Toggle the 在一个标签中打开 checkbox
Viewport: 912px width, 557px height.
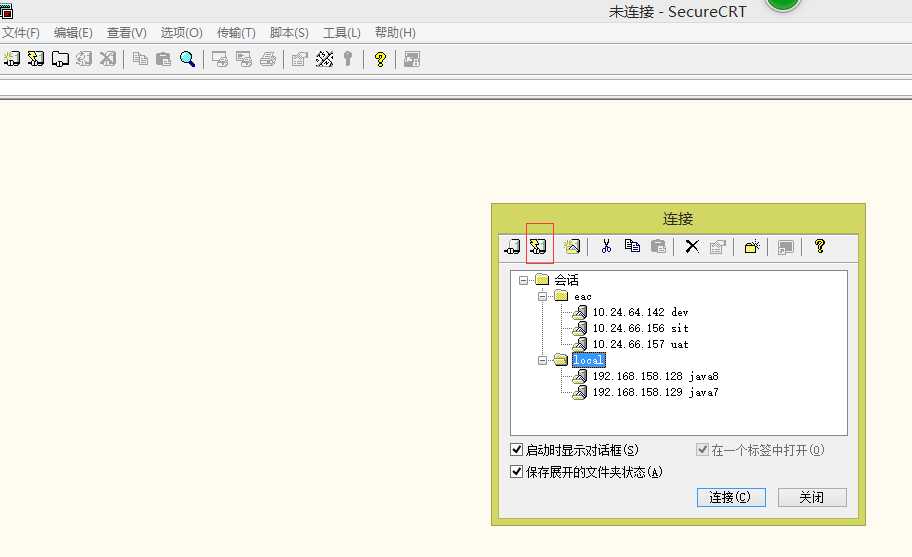pyautogui.click(x=702, y=449)
